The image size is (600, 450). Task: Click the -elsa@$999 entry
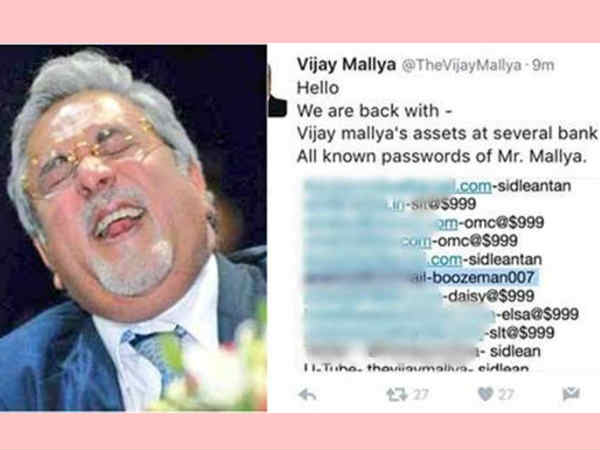tap(538, 315)
